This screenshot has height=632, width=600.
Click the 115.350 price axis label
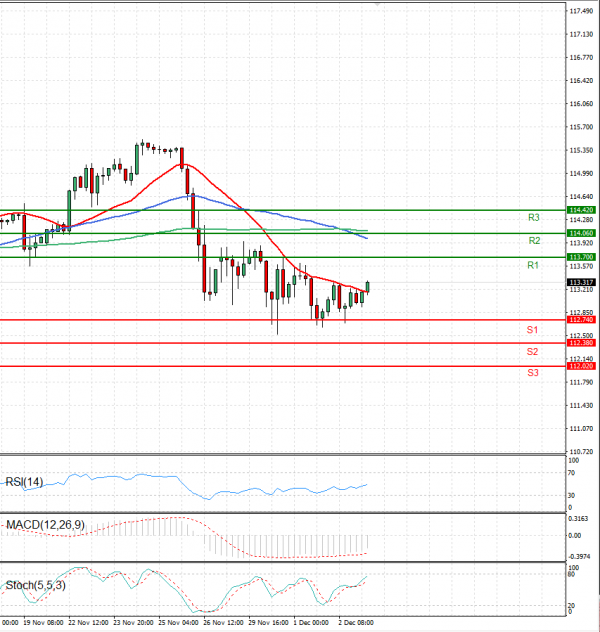pyautogui.click(x=581, y=150)
